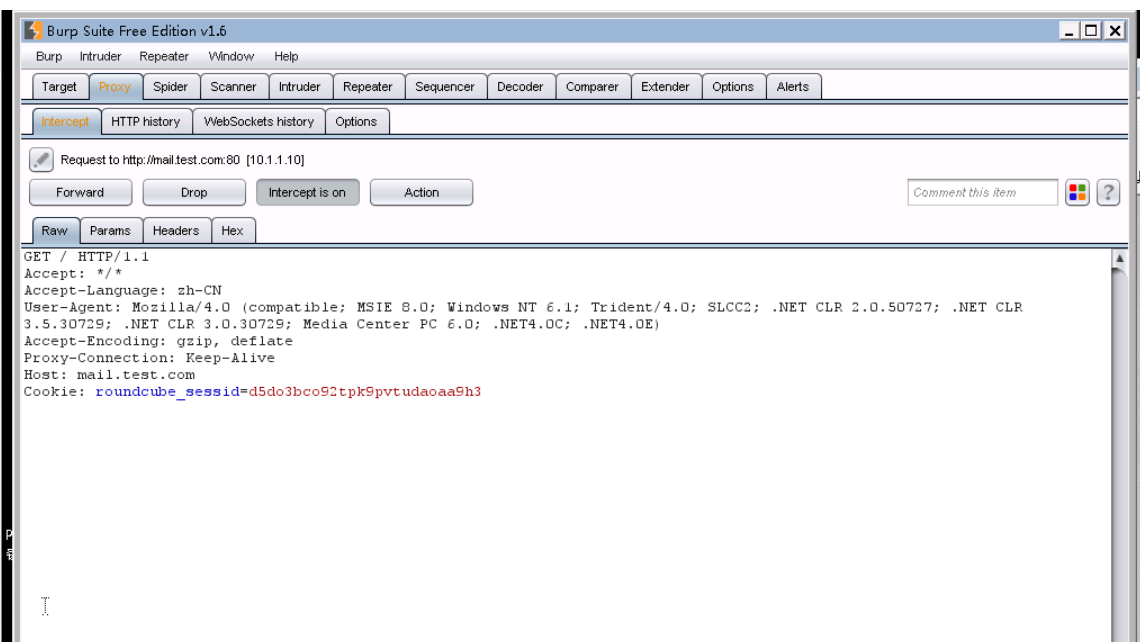The height and width of the screenshot is (642, 1140).
Task: Click the pencil edit-target icon
Action: [x=41, y=159]
